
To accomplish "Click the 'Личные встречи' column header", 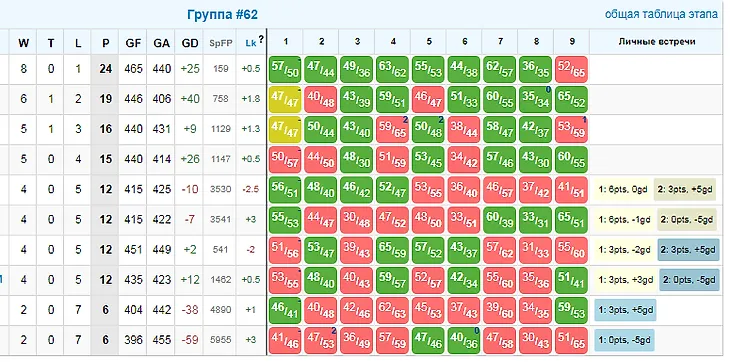I will coord(657,42).
